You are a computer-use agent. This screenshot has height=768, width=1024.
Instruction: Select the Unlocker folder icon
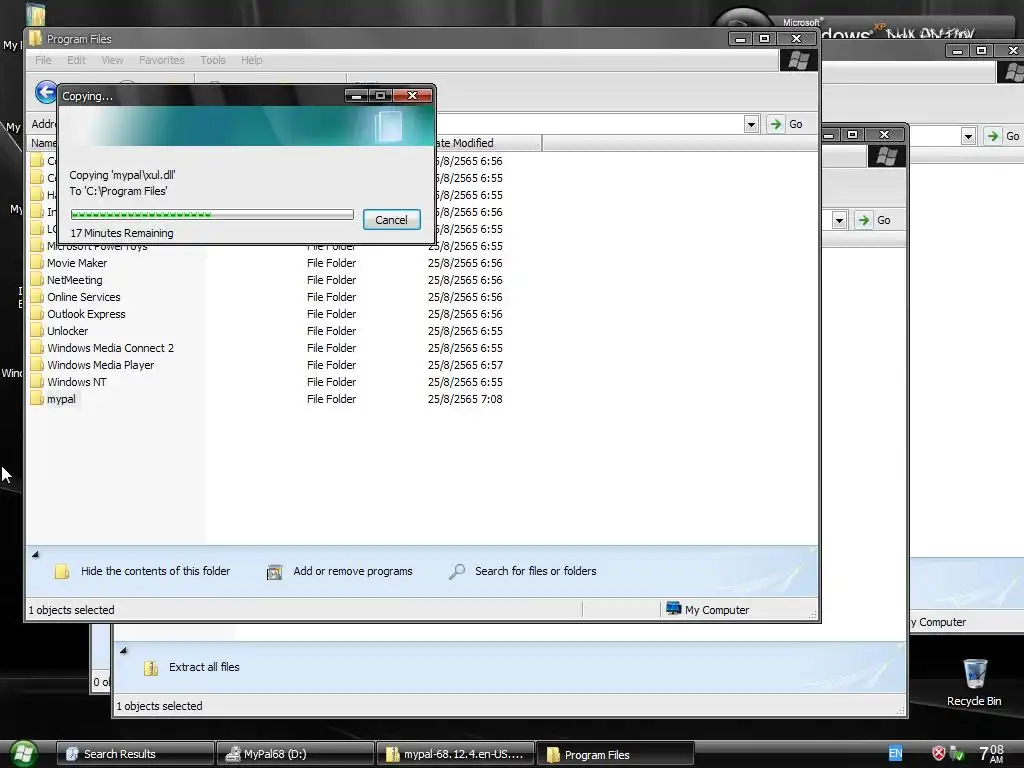(x=37, y=331)
